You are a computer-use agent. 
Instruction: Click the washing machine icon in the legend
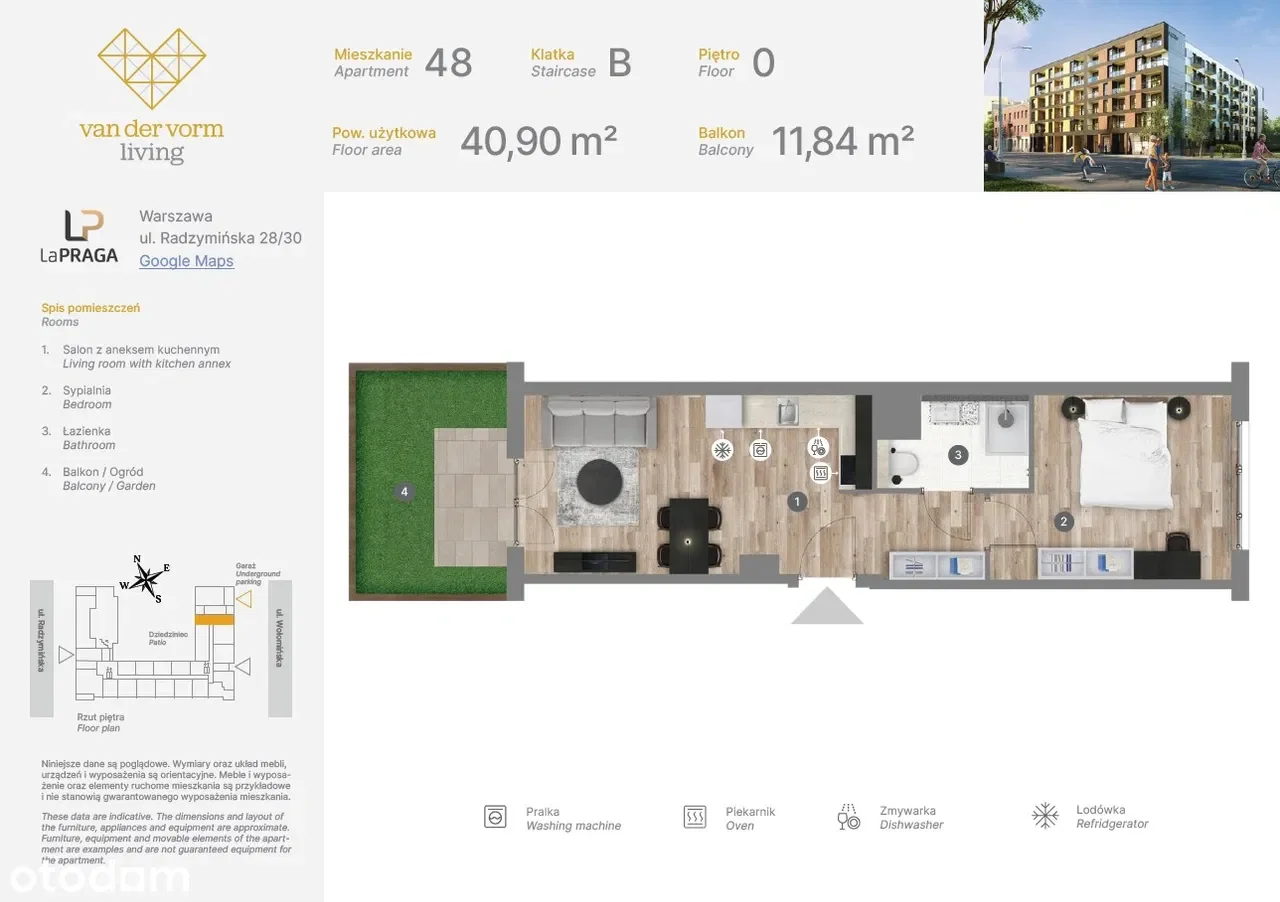pos(495,817)
